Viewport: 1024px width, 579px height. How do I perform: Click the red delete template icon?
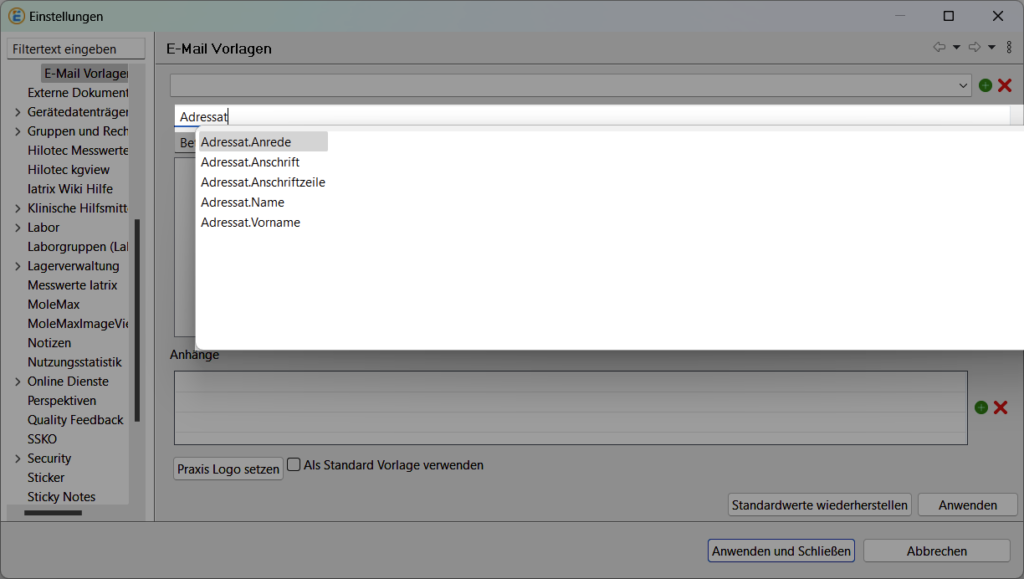pyautogui.click(x=1005, y=86)
